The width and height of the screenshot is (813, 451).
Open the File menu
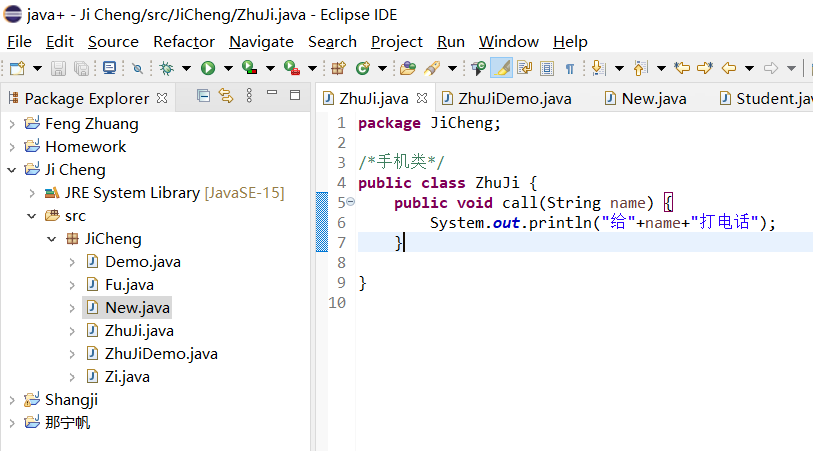[19, 41]
